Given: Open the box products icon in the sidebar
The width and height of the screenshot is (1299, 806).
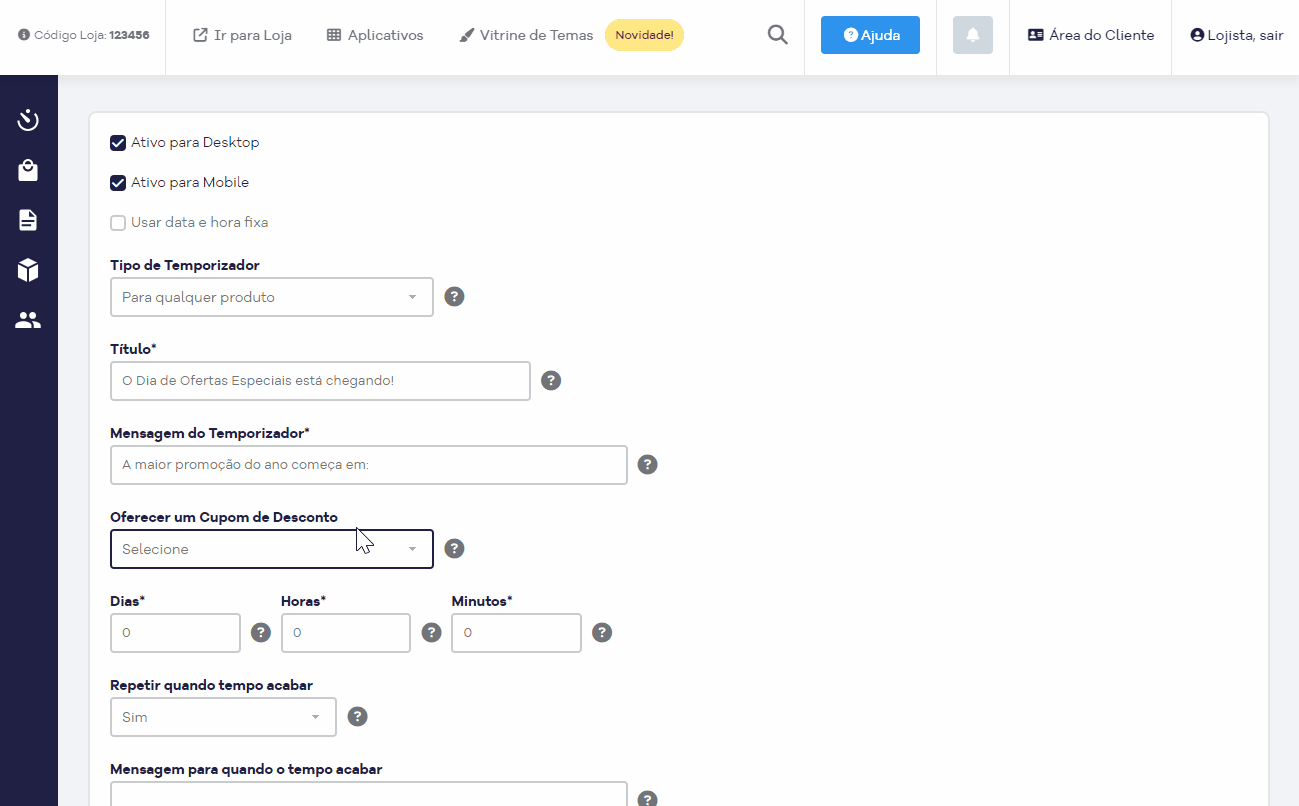Looking at the screenshot, I should pyautogui.click(x=28, y=270).
